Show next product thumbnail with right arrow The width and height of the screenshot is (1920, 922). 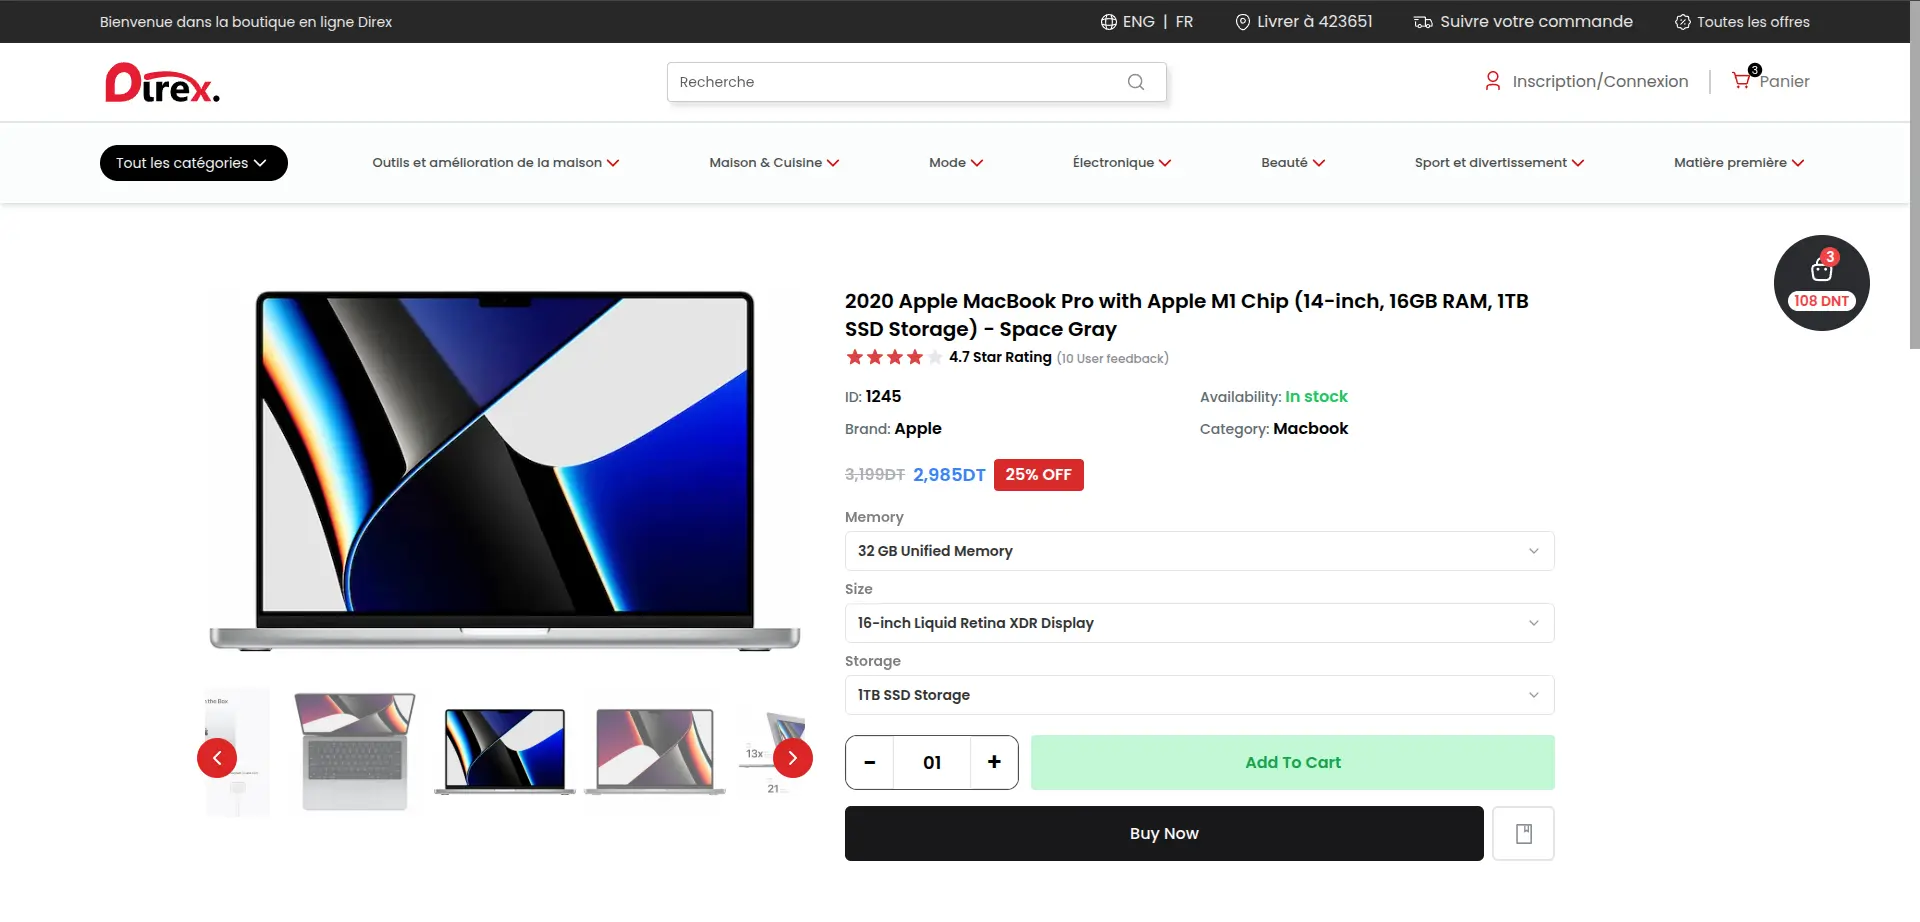click(792, 758)
